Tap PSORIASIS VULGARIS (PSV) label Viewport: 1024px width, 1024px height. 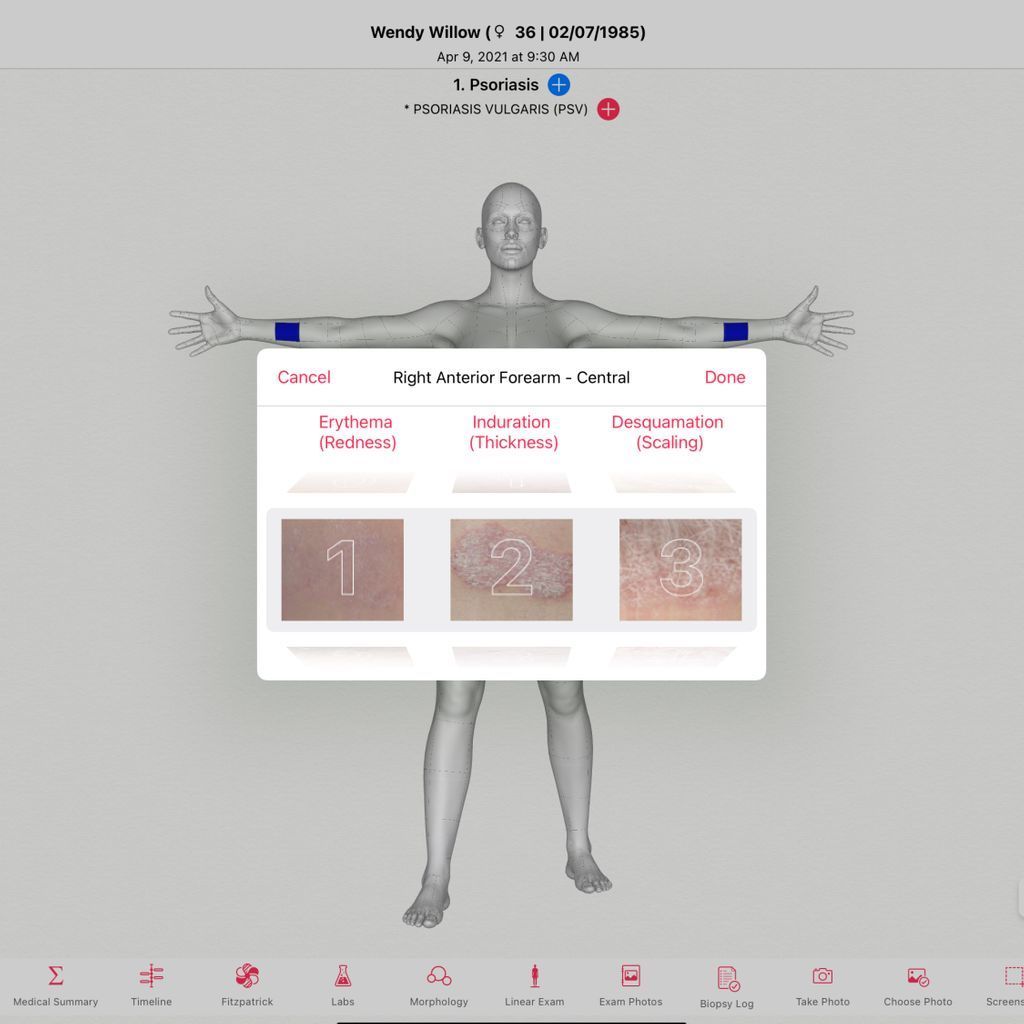496,109
